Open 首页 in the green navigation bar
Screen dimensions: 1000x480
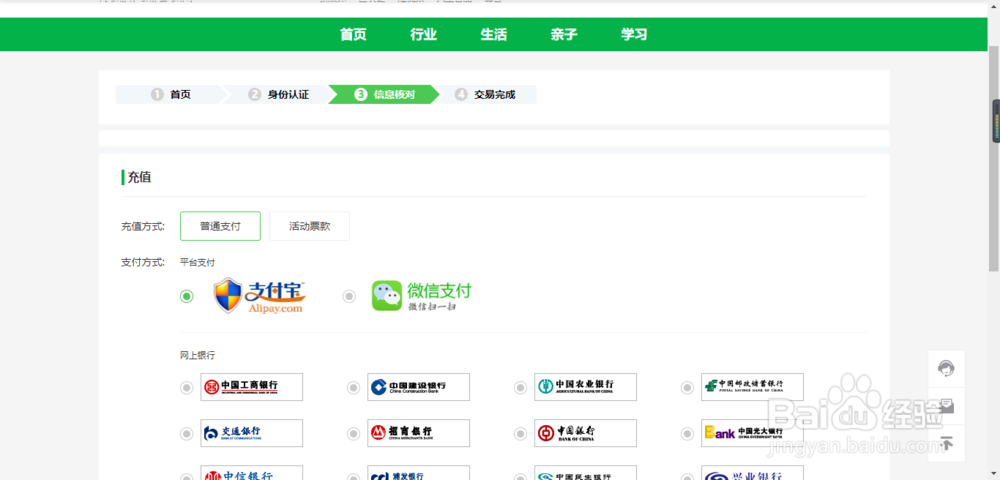pos(353,34)
